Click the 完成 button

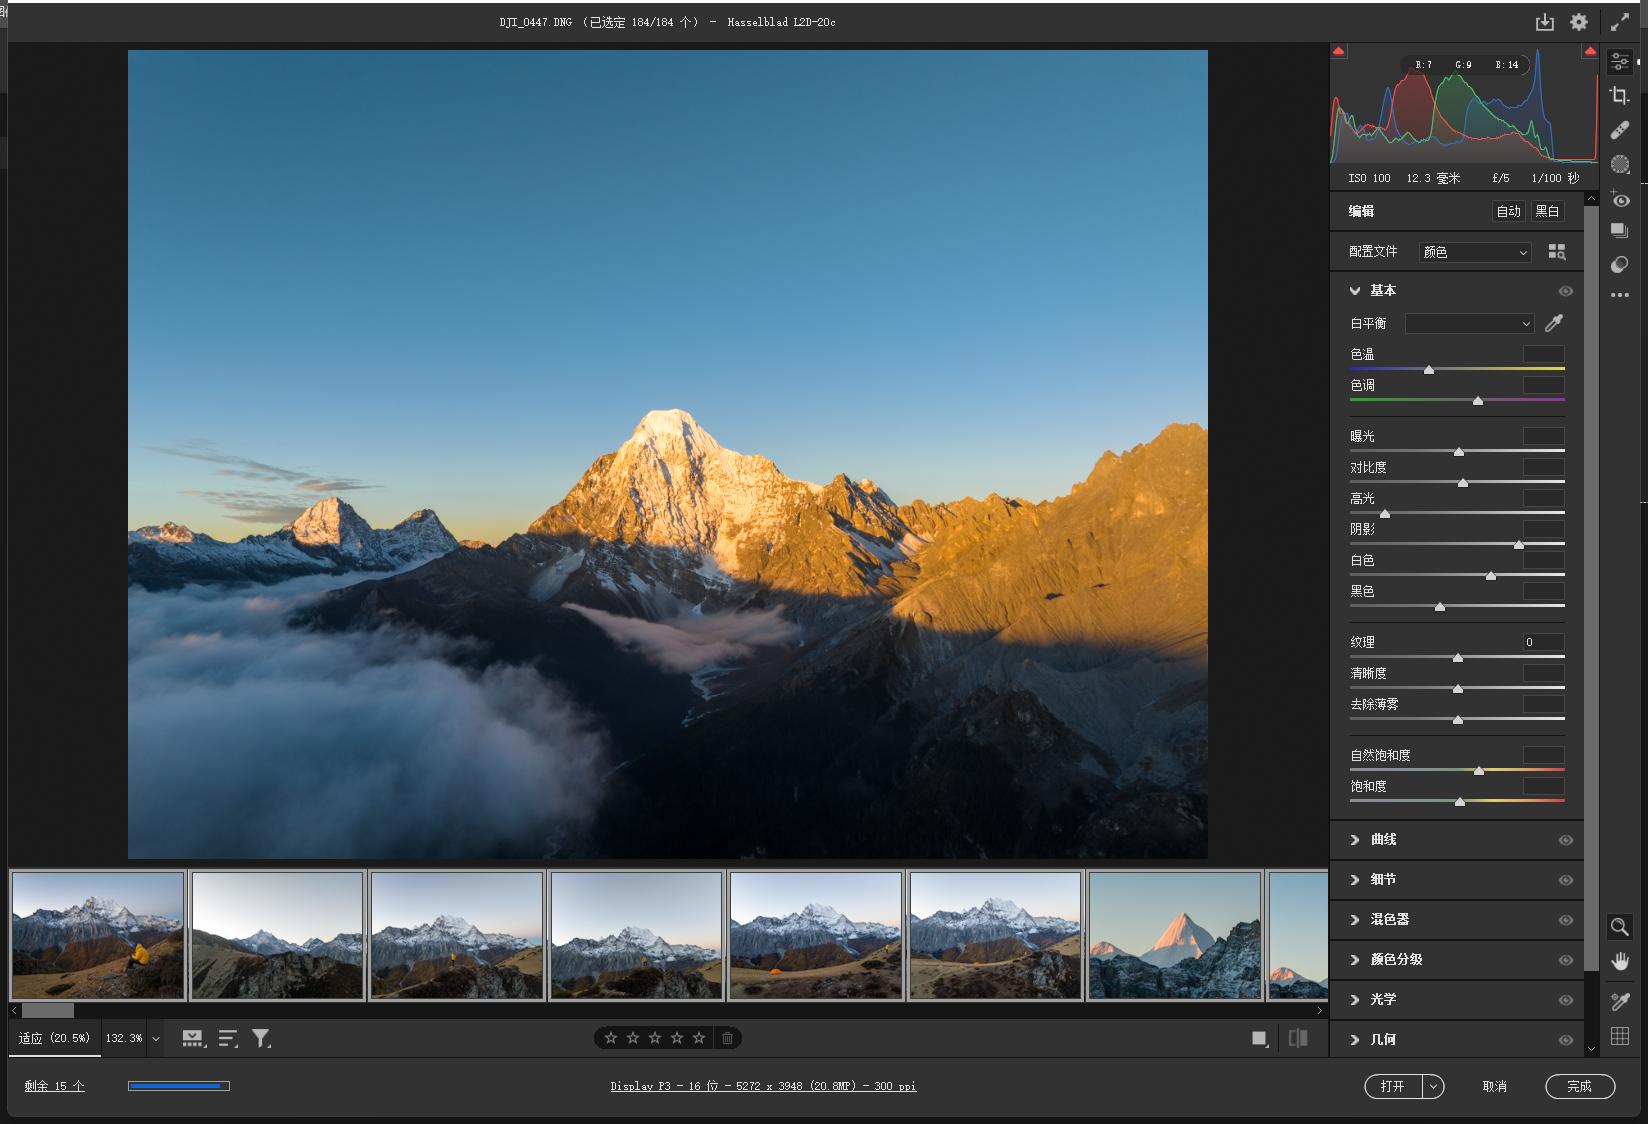click(1579, 1086)
